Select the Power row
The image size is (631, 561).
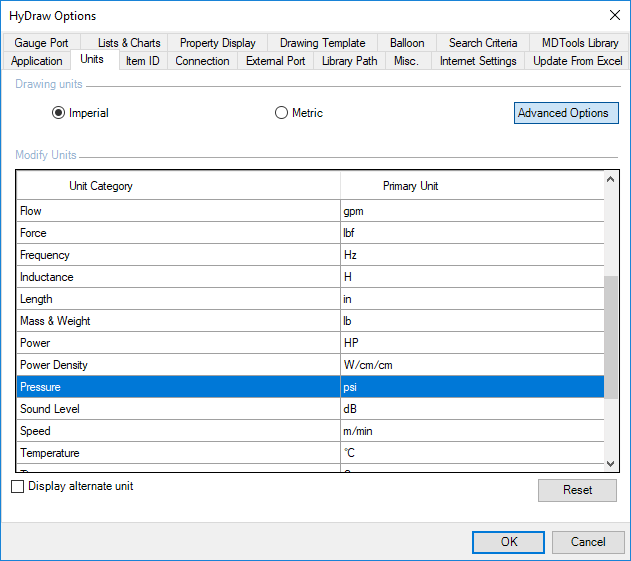pos(310,343)
